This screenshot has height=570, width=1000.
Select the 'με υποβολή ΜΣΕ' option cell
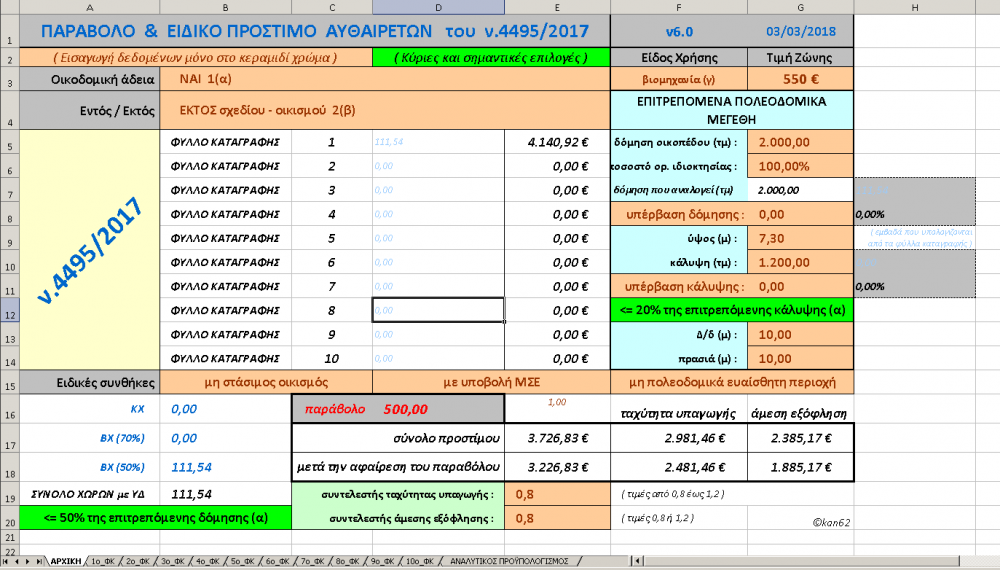coord(490,382)
